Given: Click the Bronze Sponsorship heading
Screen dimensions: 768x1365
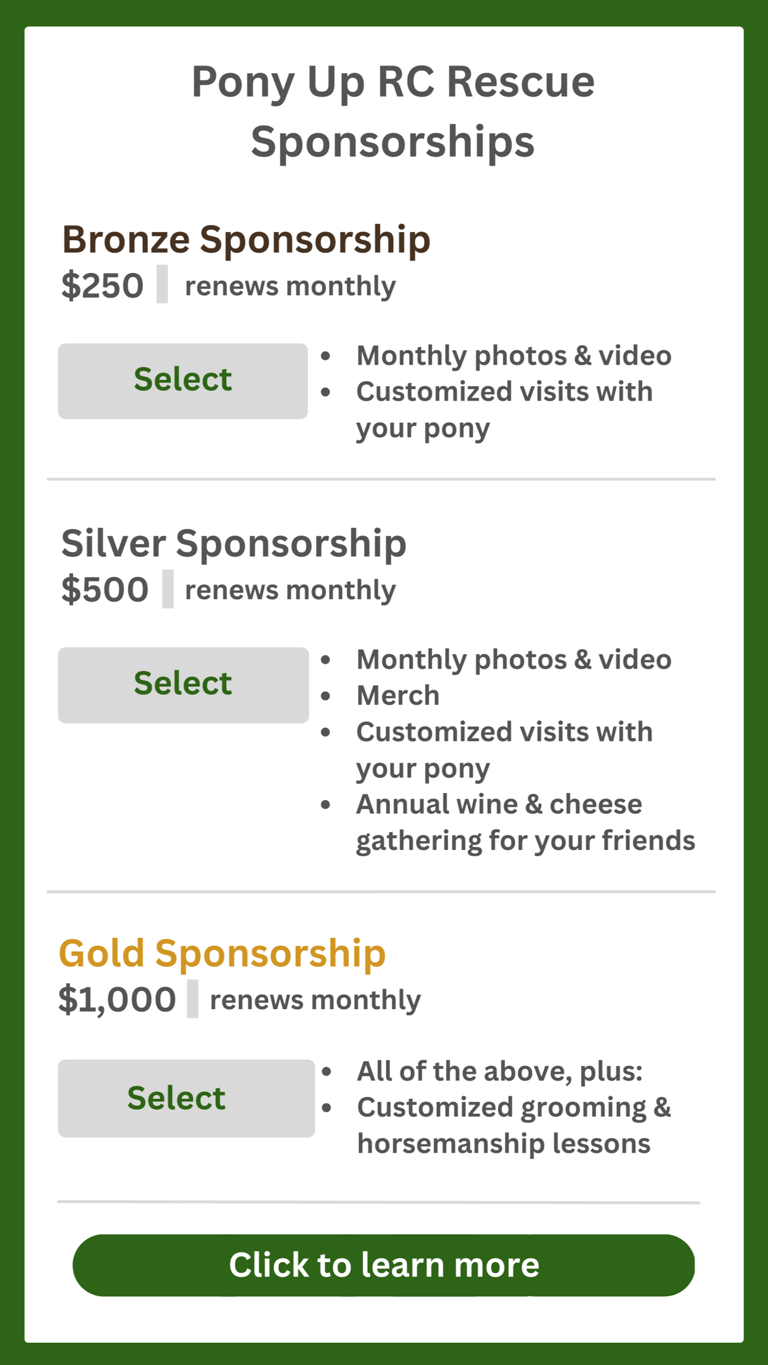Looking at the screenshot, I should [246, 240].
